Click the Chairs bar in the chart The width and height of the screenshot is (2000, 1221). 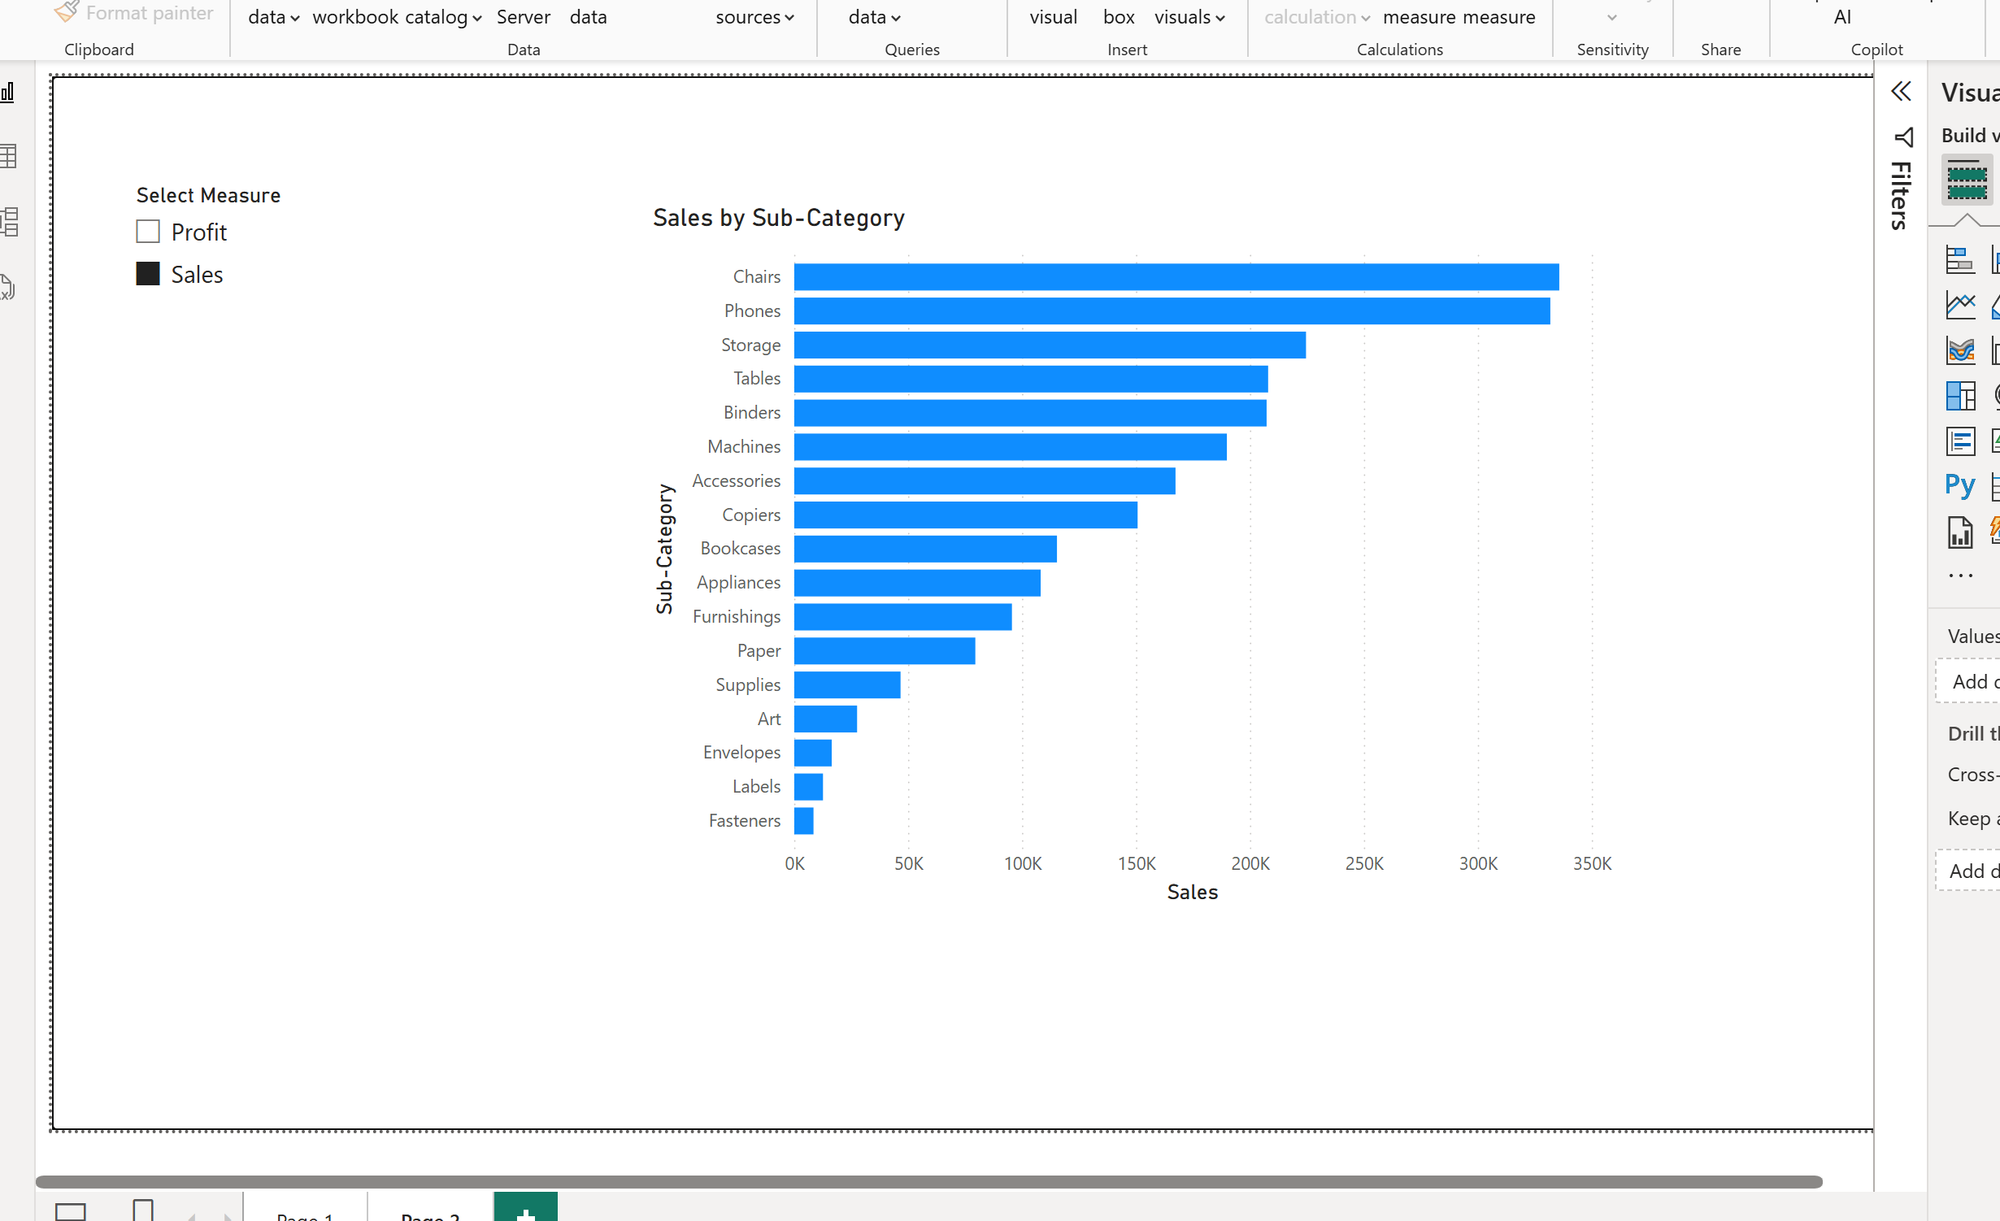tap(1176, 277)
